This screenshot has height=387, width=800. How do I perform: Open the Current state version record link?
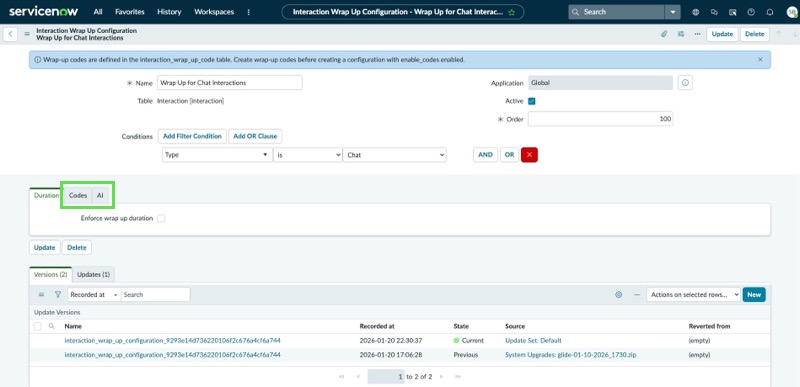pyautogui.click(x=172, y=341)
